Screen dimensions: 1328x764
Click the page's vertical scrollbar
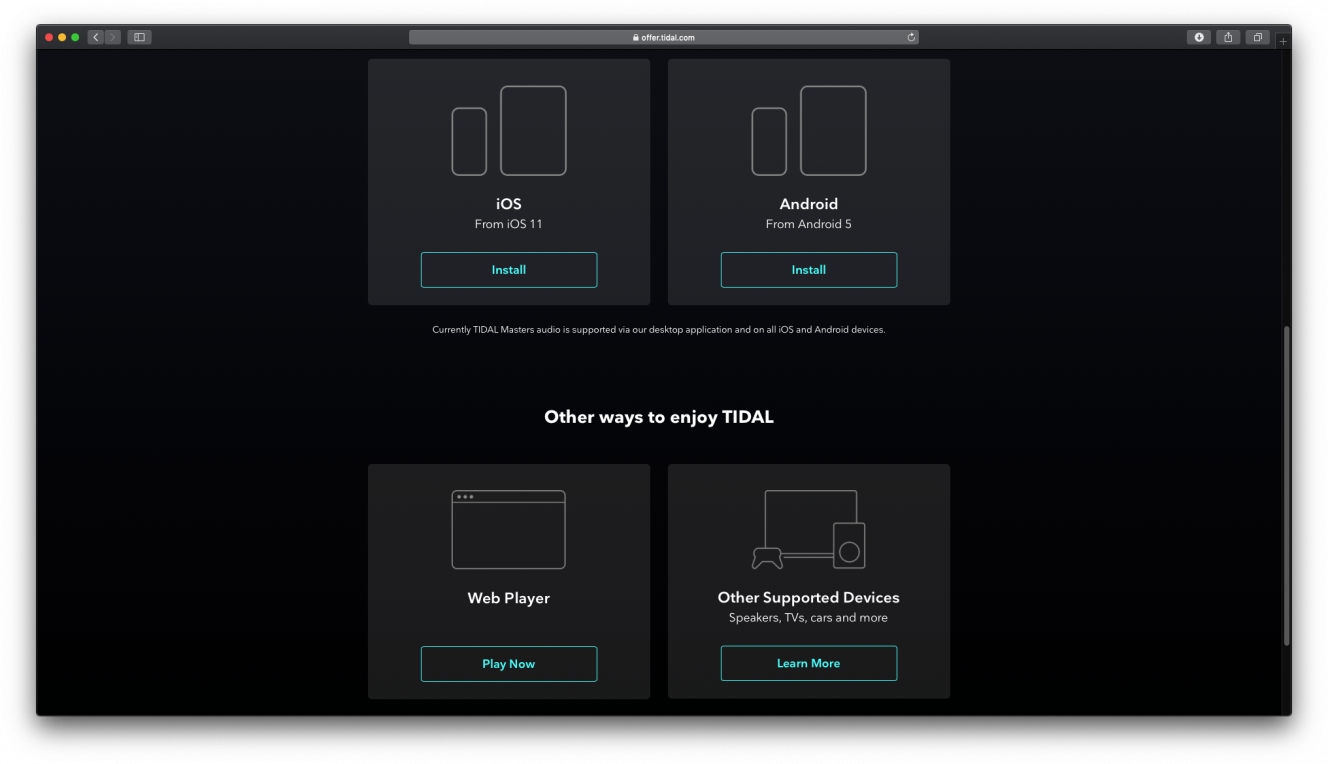[1286, 485]
